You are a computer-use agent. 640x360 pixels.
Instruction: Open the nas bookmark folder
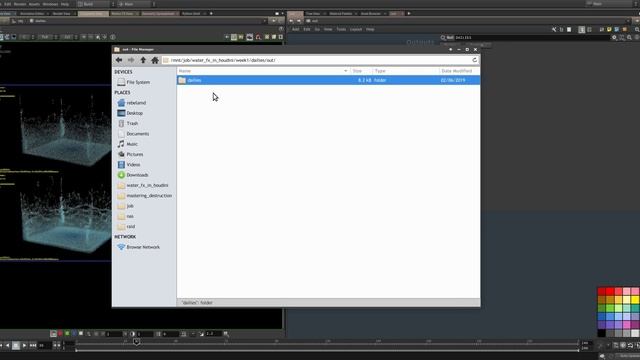[x=125, y=216]
